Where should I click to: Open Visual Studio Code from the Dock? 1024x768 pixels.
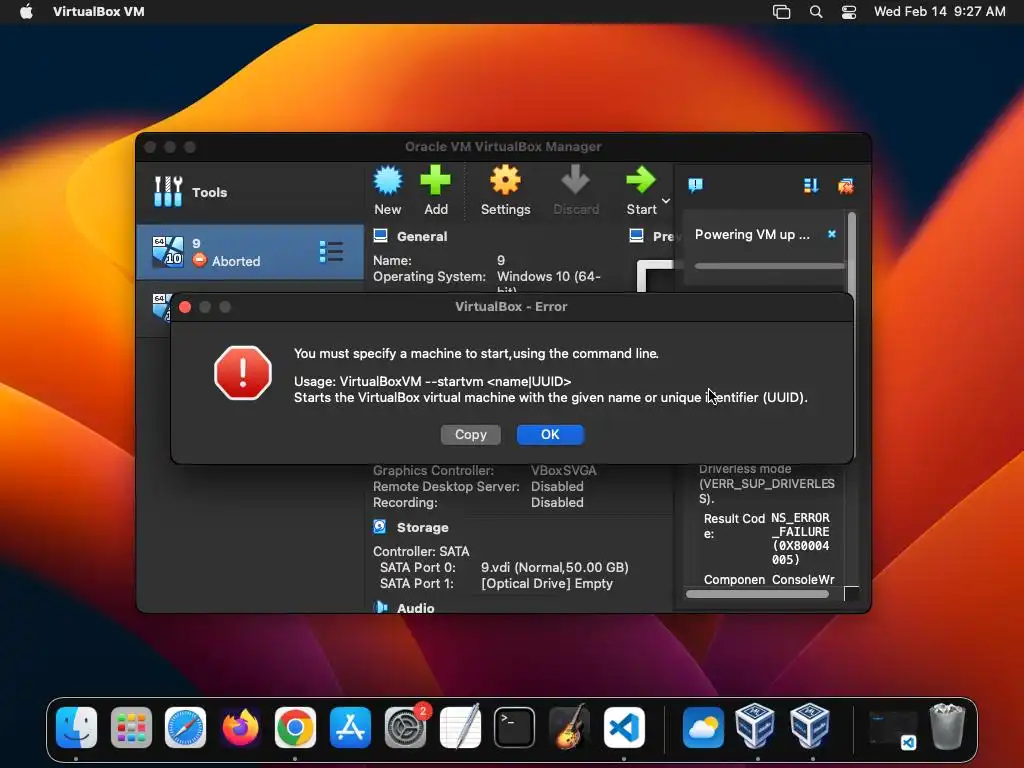click(x=624, y=727)
